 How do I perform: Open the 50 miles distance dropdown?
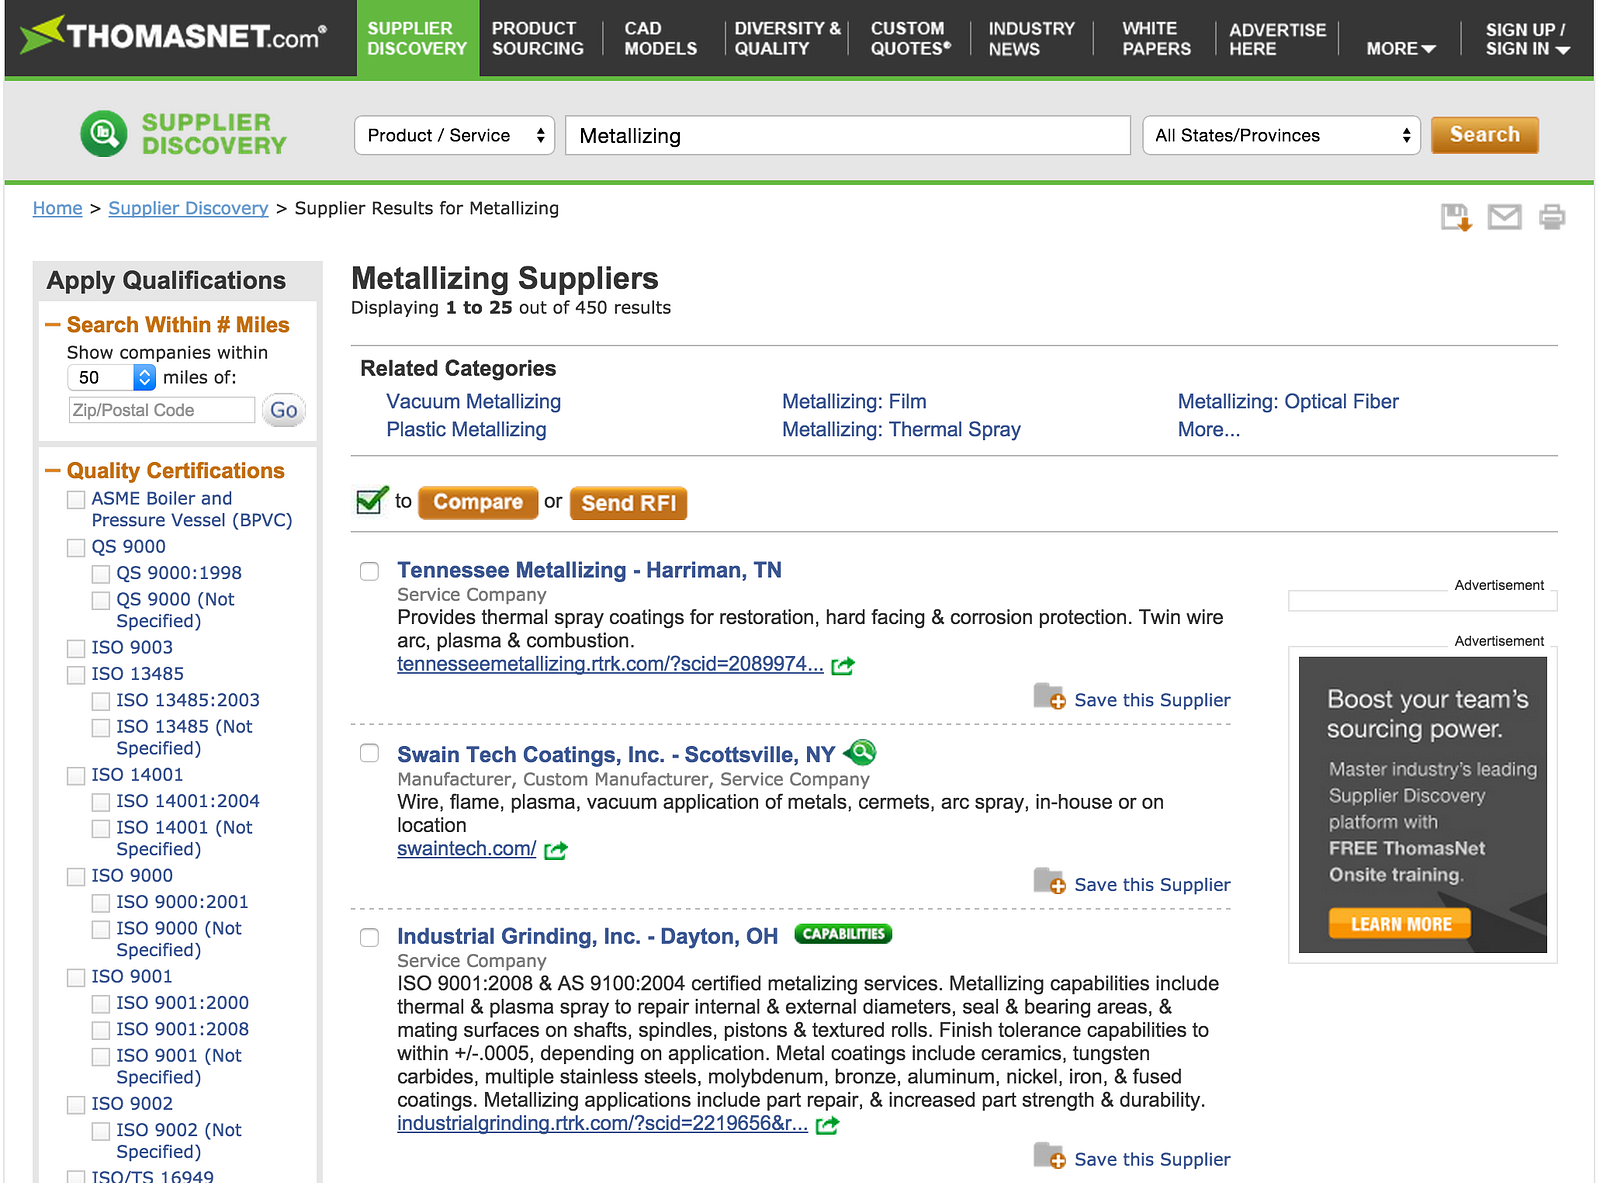(x=112, y=377)
